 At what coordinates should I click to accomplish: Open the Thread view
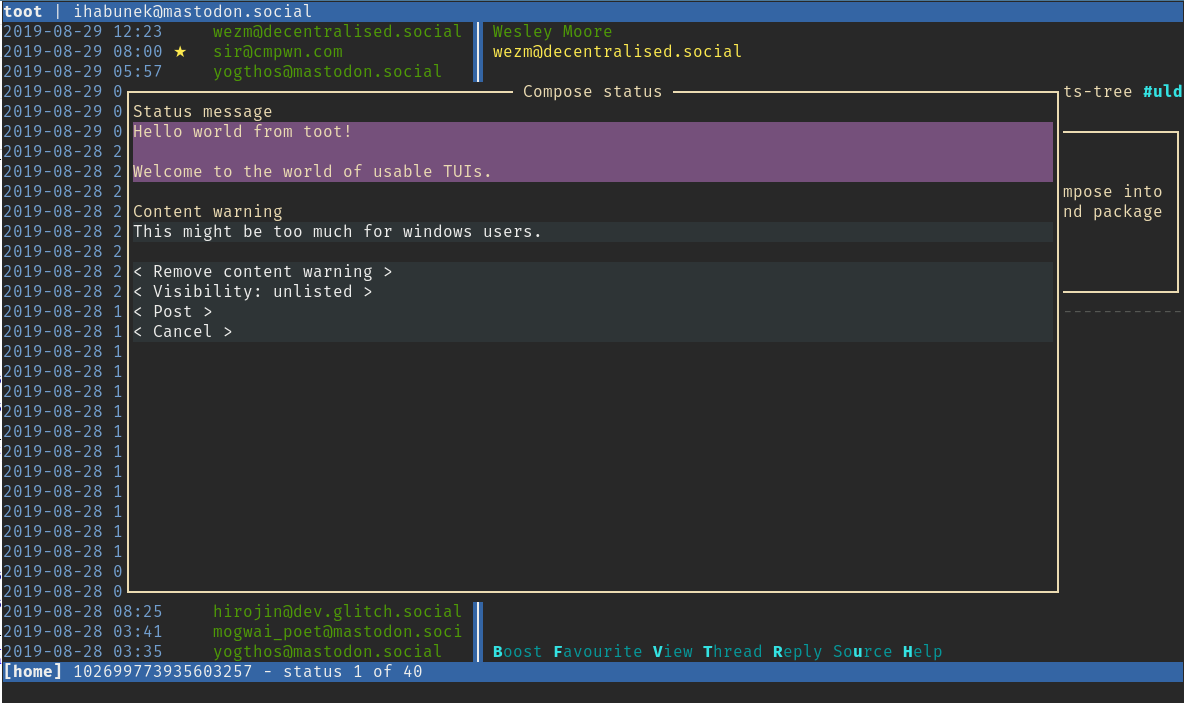pos(732,652)
